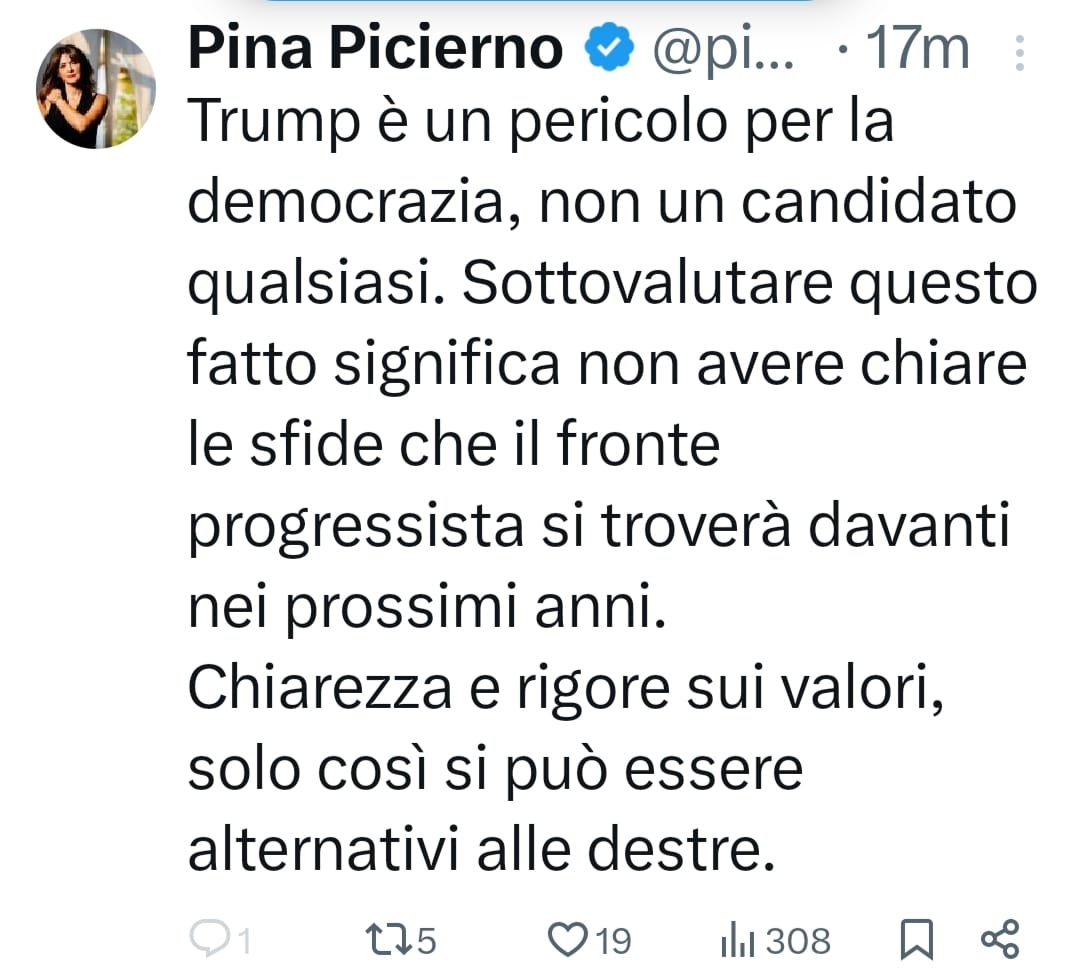
Task: Click the blue verified badge
Action: pyautogui.click(x=606, y=50)
